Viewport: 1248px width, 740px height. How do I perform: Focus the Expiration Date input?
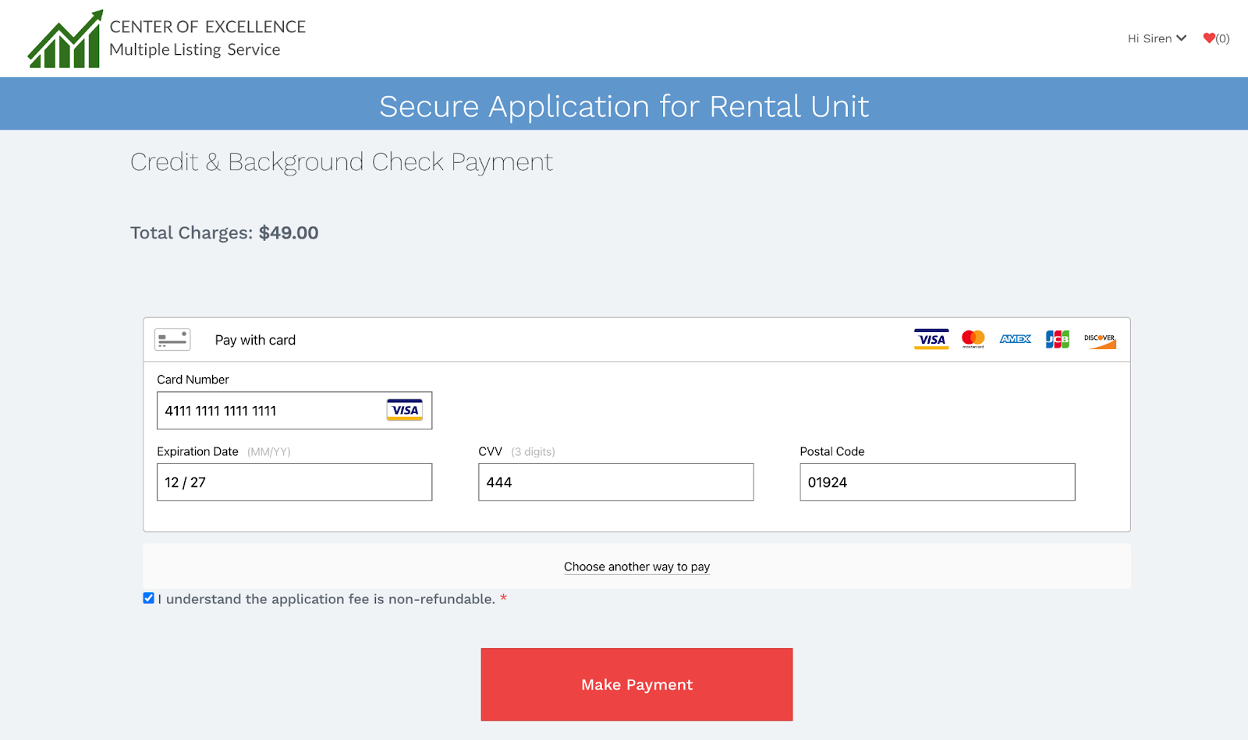pos(294,482)
